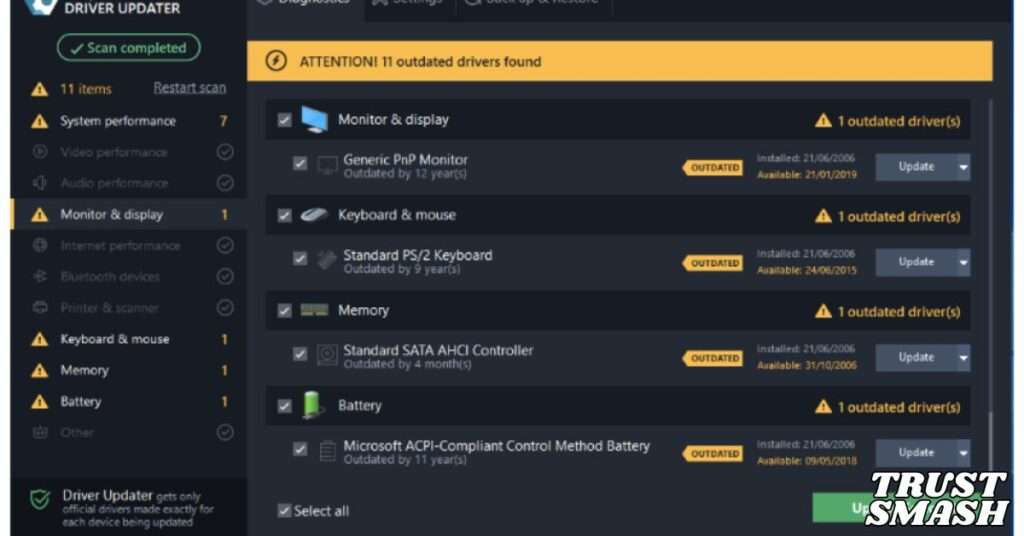Select Keyboard & mouse in the sidebar
1024x536 pixels.
click(114, 339)
